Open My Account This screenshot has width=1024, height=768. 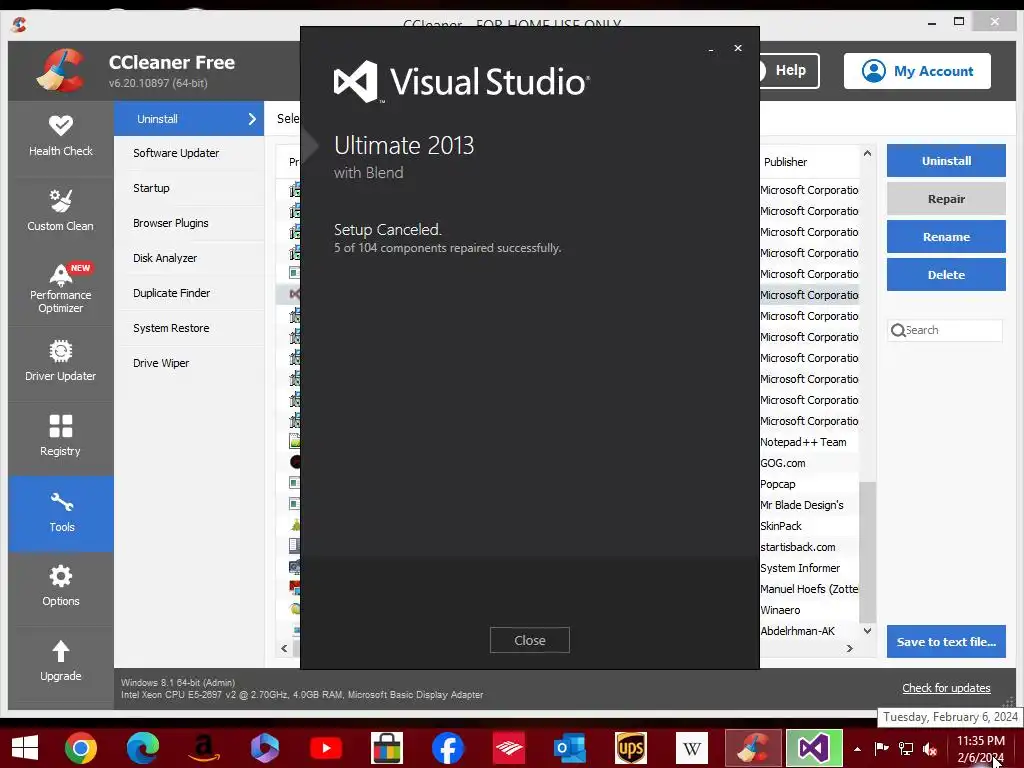tap(917, 71)
